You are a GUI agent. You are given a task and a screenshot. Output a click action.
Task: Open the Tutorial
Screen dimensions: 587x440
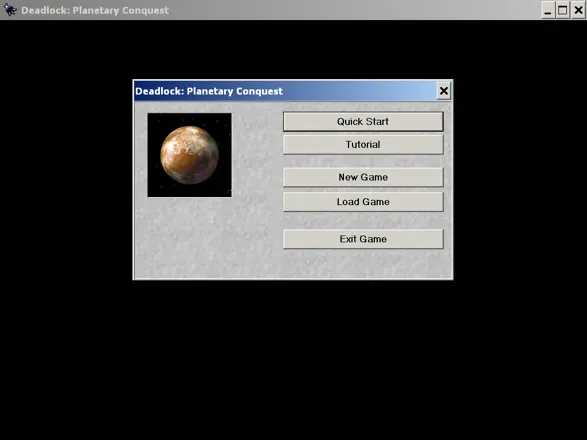[x=363, y=145]
